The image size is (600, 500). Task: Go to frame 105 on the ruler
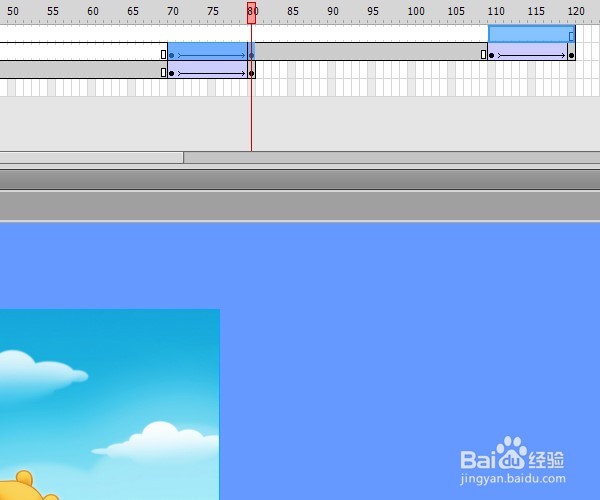tap(456, 11)
